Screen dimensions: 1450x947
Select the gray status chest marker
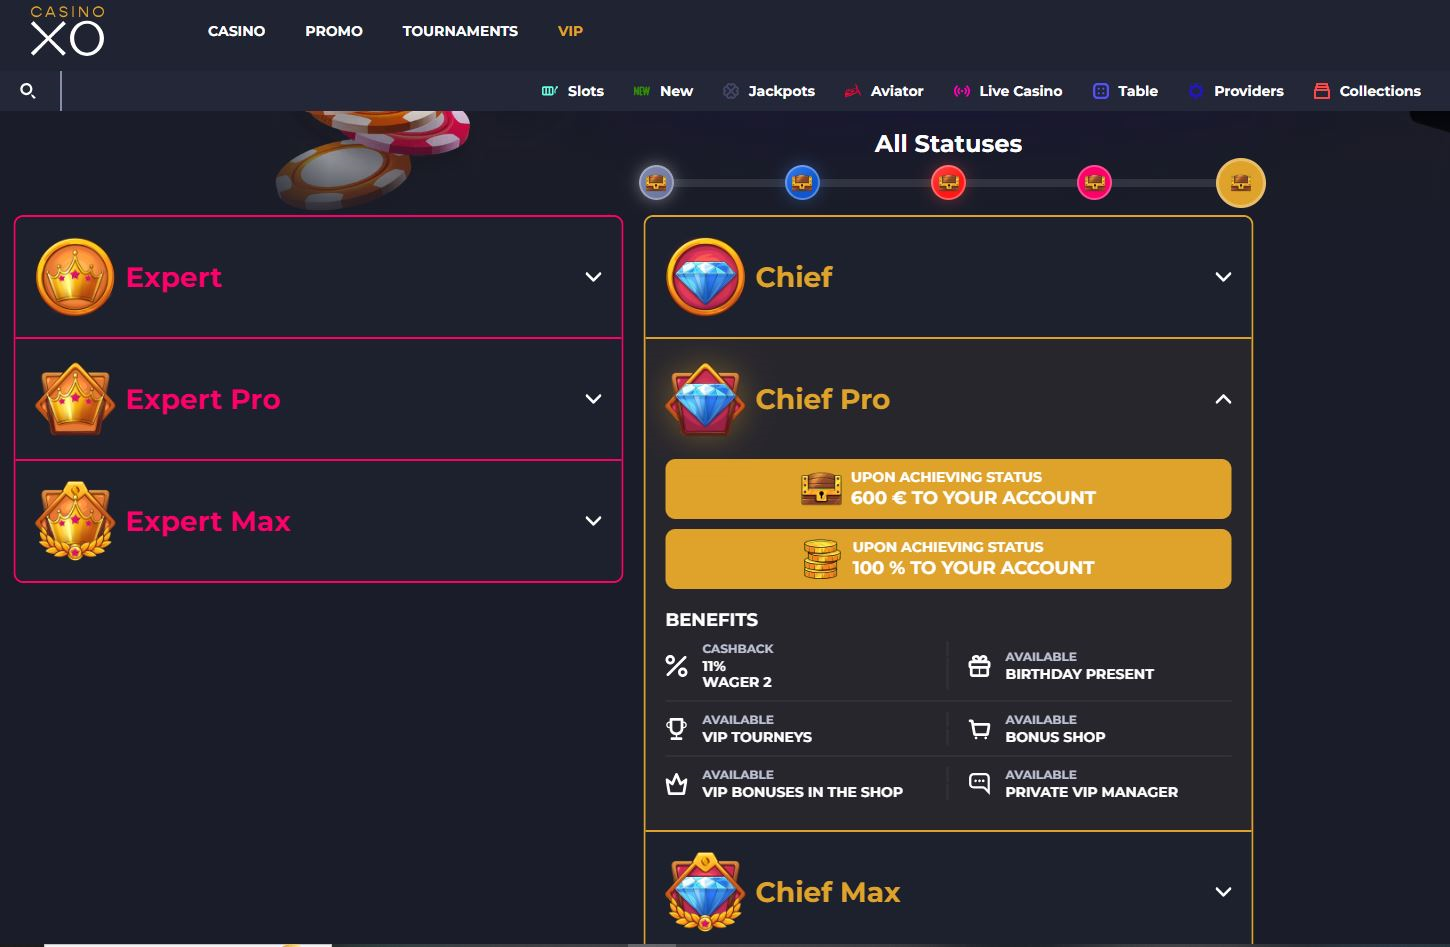tap(656, 183)
